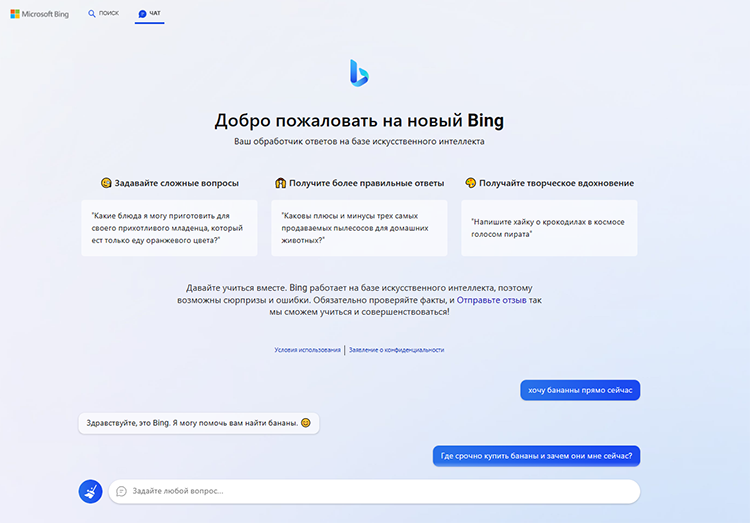Click the heading 'Задавайте сложные вопросы'
Screen dimensions: 750x523
click(176, 183)
